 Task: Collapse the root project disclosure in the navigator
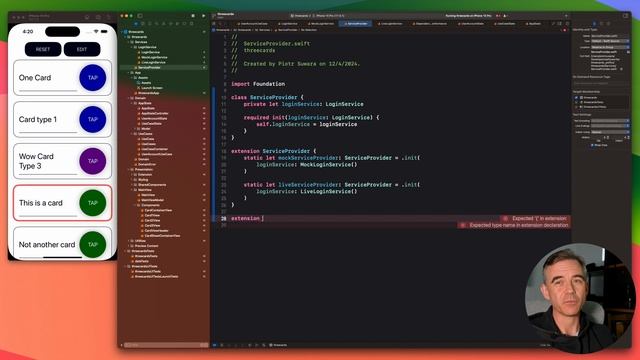[x=122, y=32]
